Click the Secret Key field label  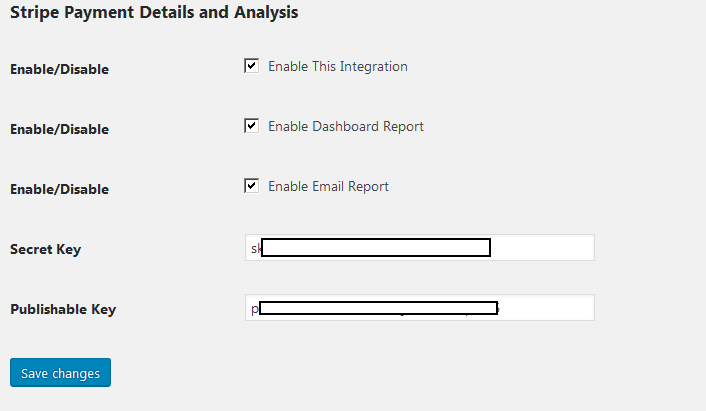(x=45, y=249)
